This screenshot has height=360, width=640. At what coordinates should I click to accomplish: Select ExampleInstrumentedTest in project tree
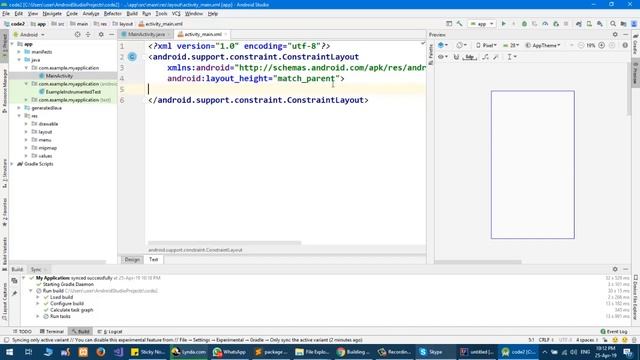73,92
